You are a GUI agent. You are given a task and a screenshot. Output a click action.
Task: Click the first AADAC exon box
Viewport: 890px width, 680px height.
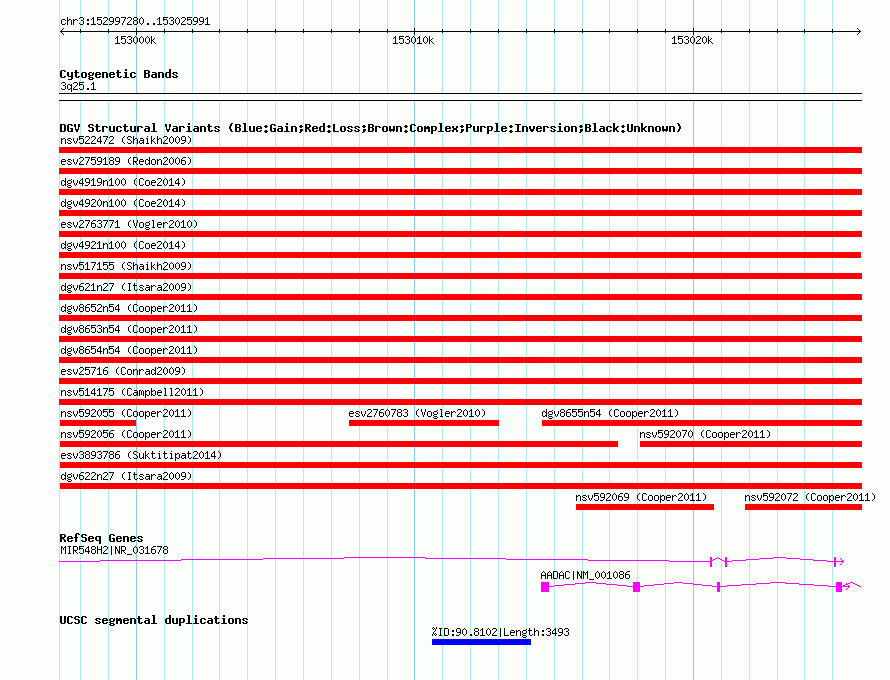pyautogui.click(x=545, y=587)
